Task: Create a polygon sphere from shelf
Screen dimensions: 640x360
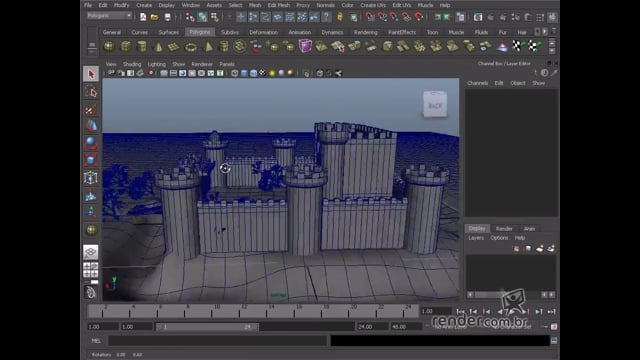Action: pos(109,47)
